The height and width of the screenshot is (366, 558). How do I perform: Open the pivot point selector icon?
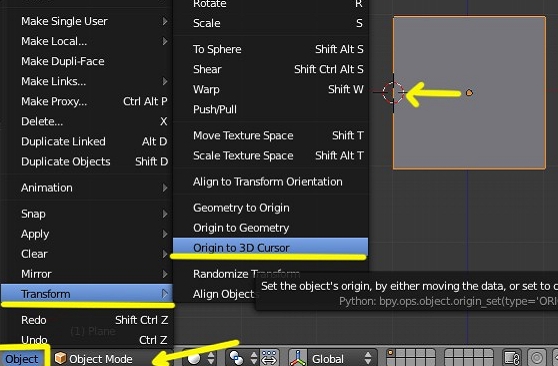(236, 358)
